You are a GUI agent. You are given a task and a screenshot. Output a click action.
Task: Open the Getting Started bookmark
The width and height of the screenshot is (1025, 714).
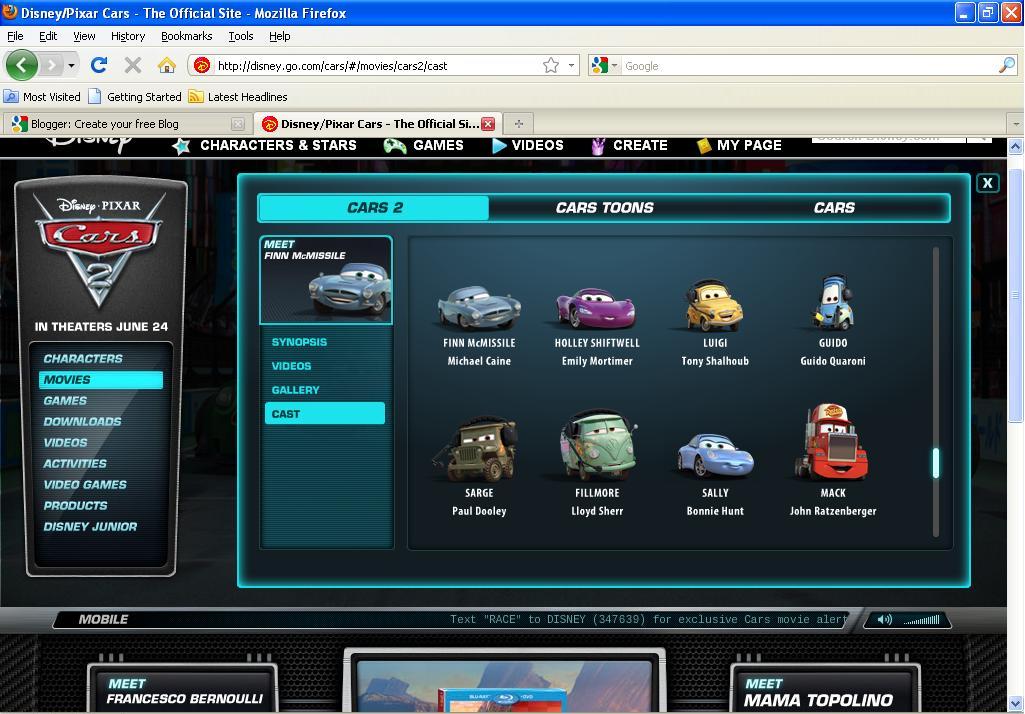click(135, 97)
